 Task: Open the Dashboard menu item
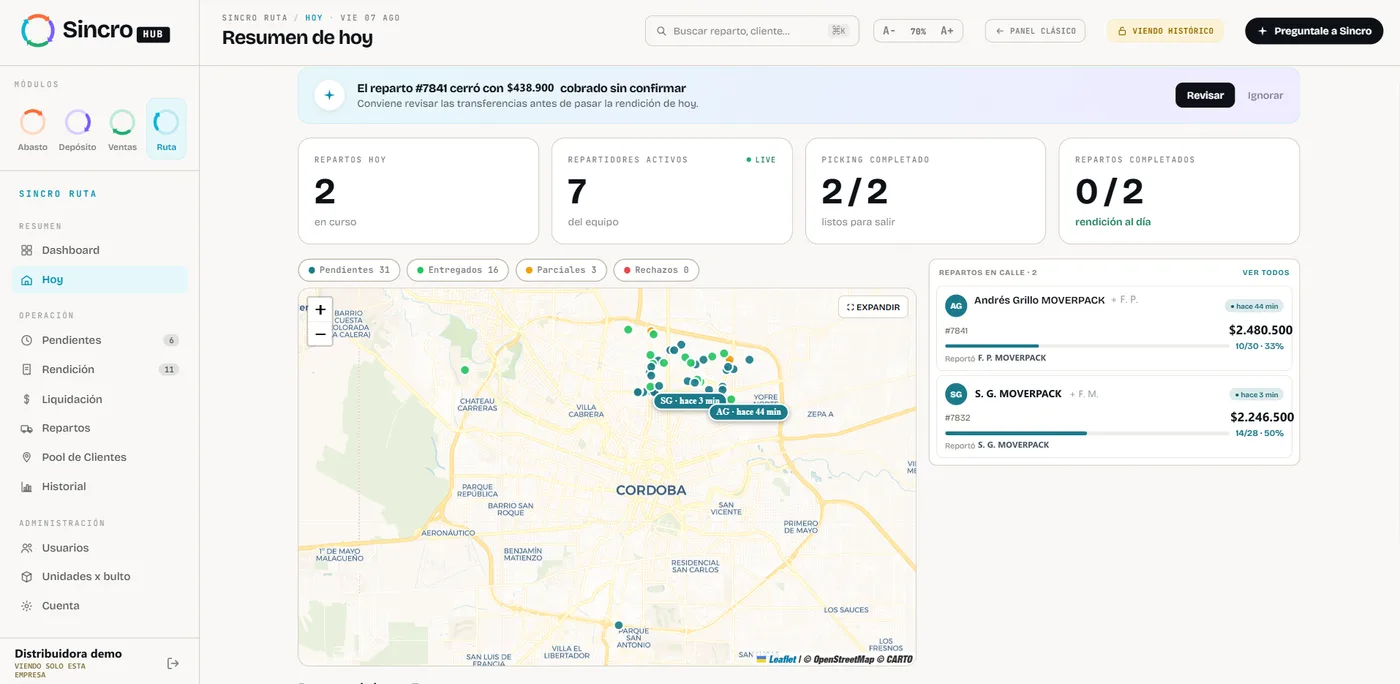point(100,250)
